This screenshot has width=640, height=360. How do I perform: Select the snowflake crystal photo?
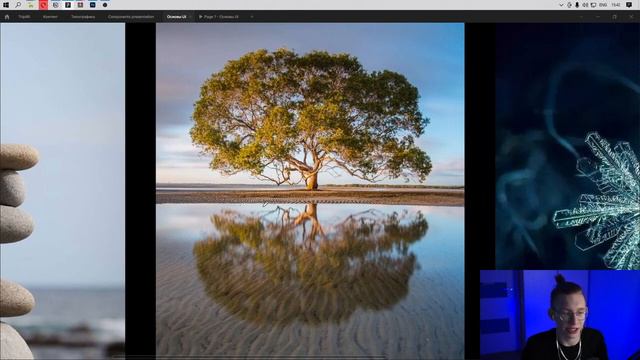(568, 146)
